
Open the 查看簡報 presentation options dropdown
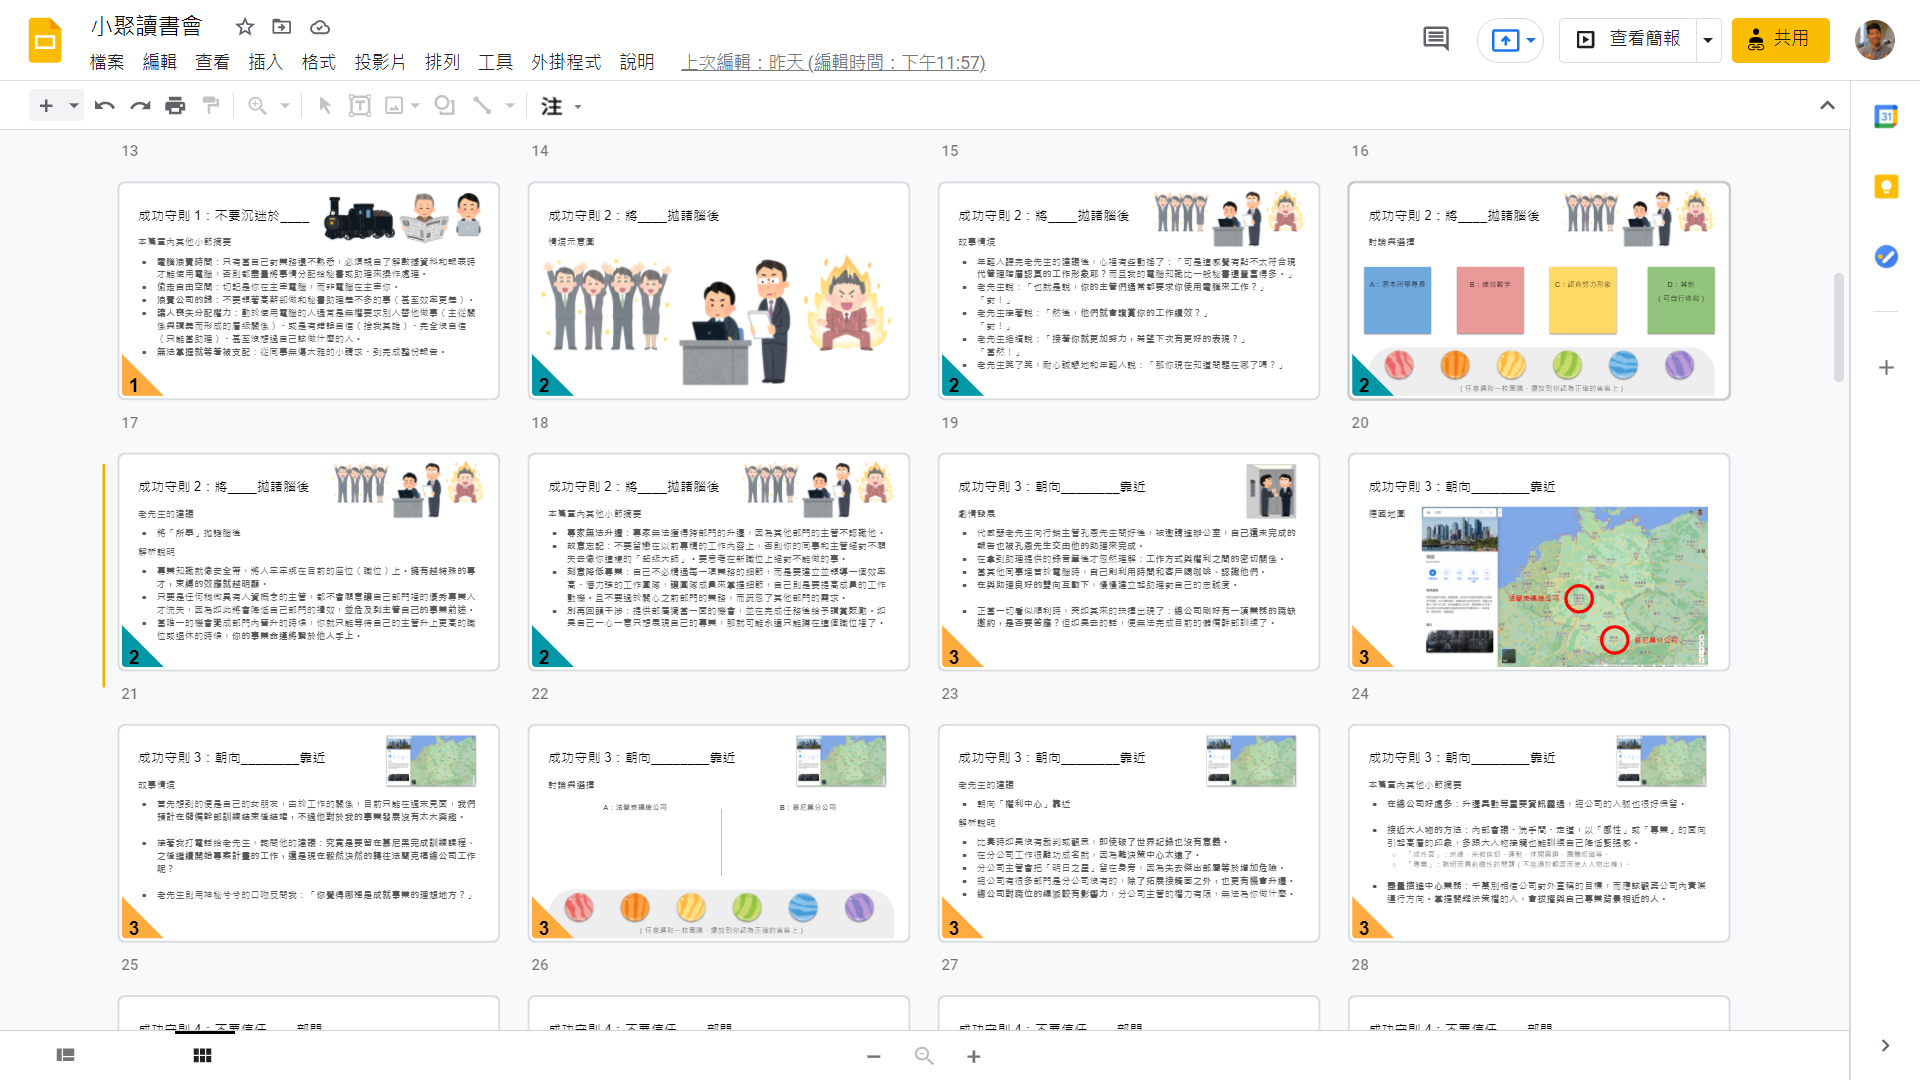click(x=1708, y=40)
